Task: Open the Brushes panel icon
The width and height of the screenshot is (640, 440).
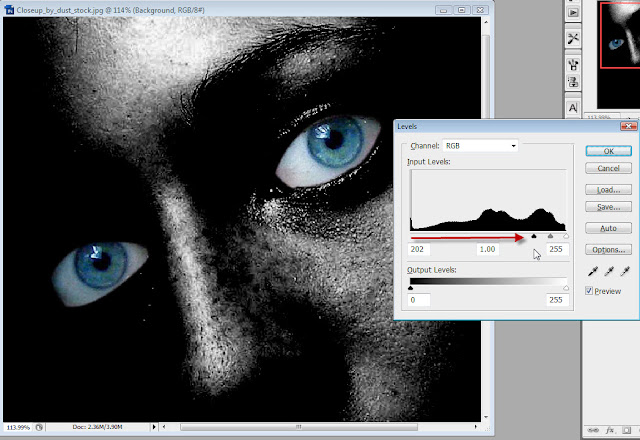Action: [x=573, y=64]
